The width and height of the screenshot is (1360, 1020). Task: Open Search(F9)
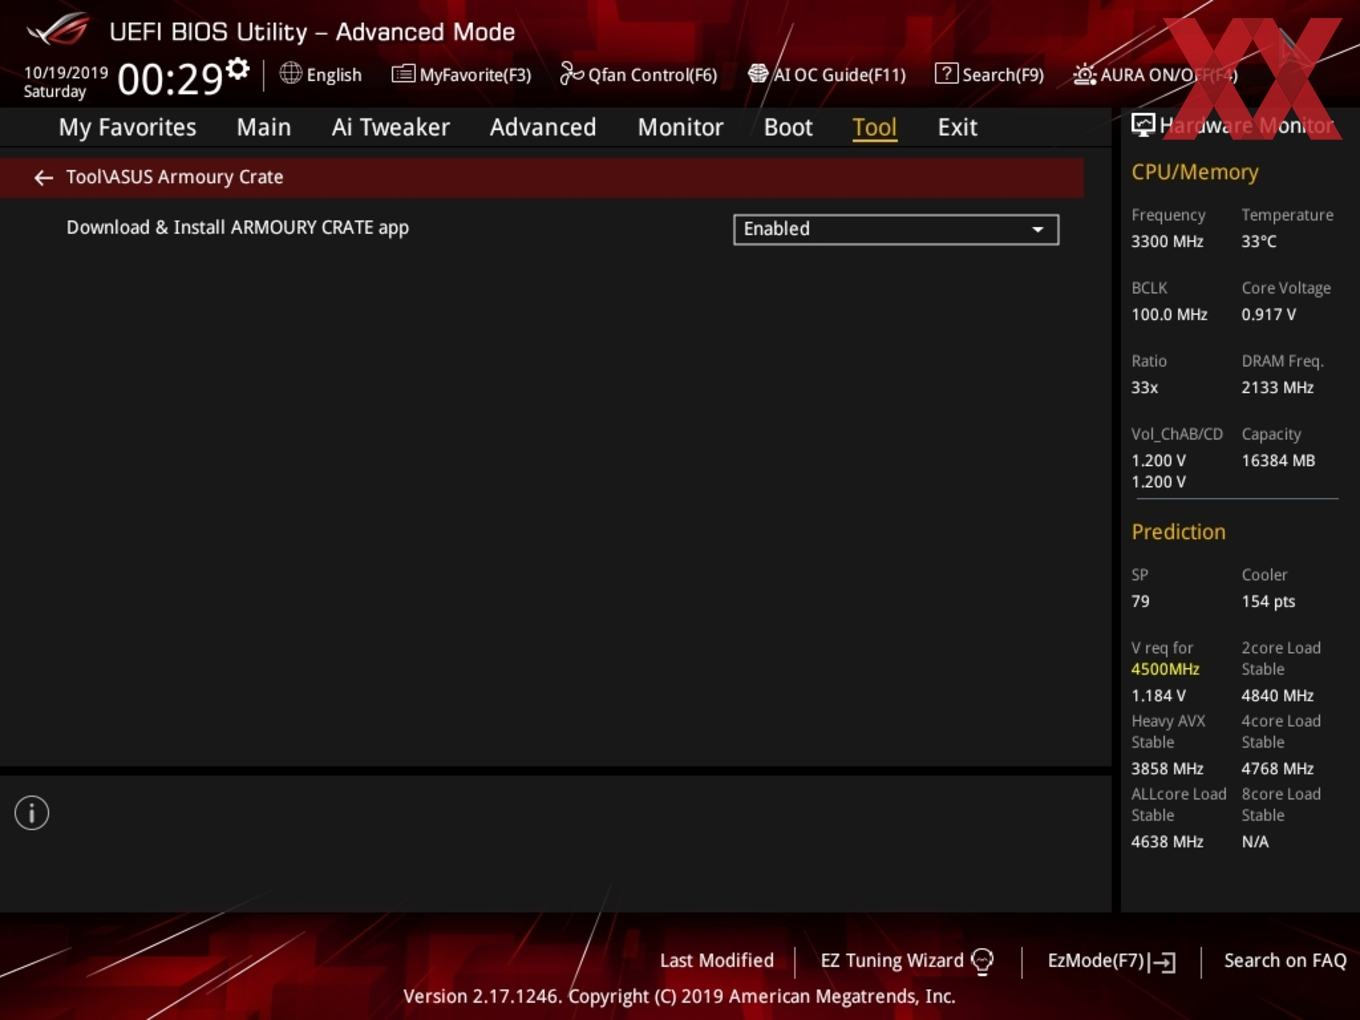click(989, 74)
